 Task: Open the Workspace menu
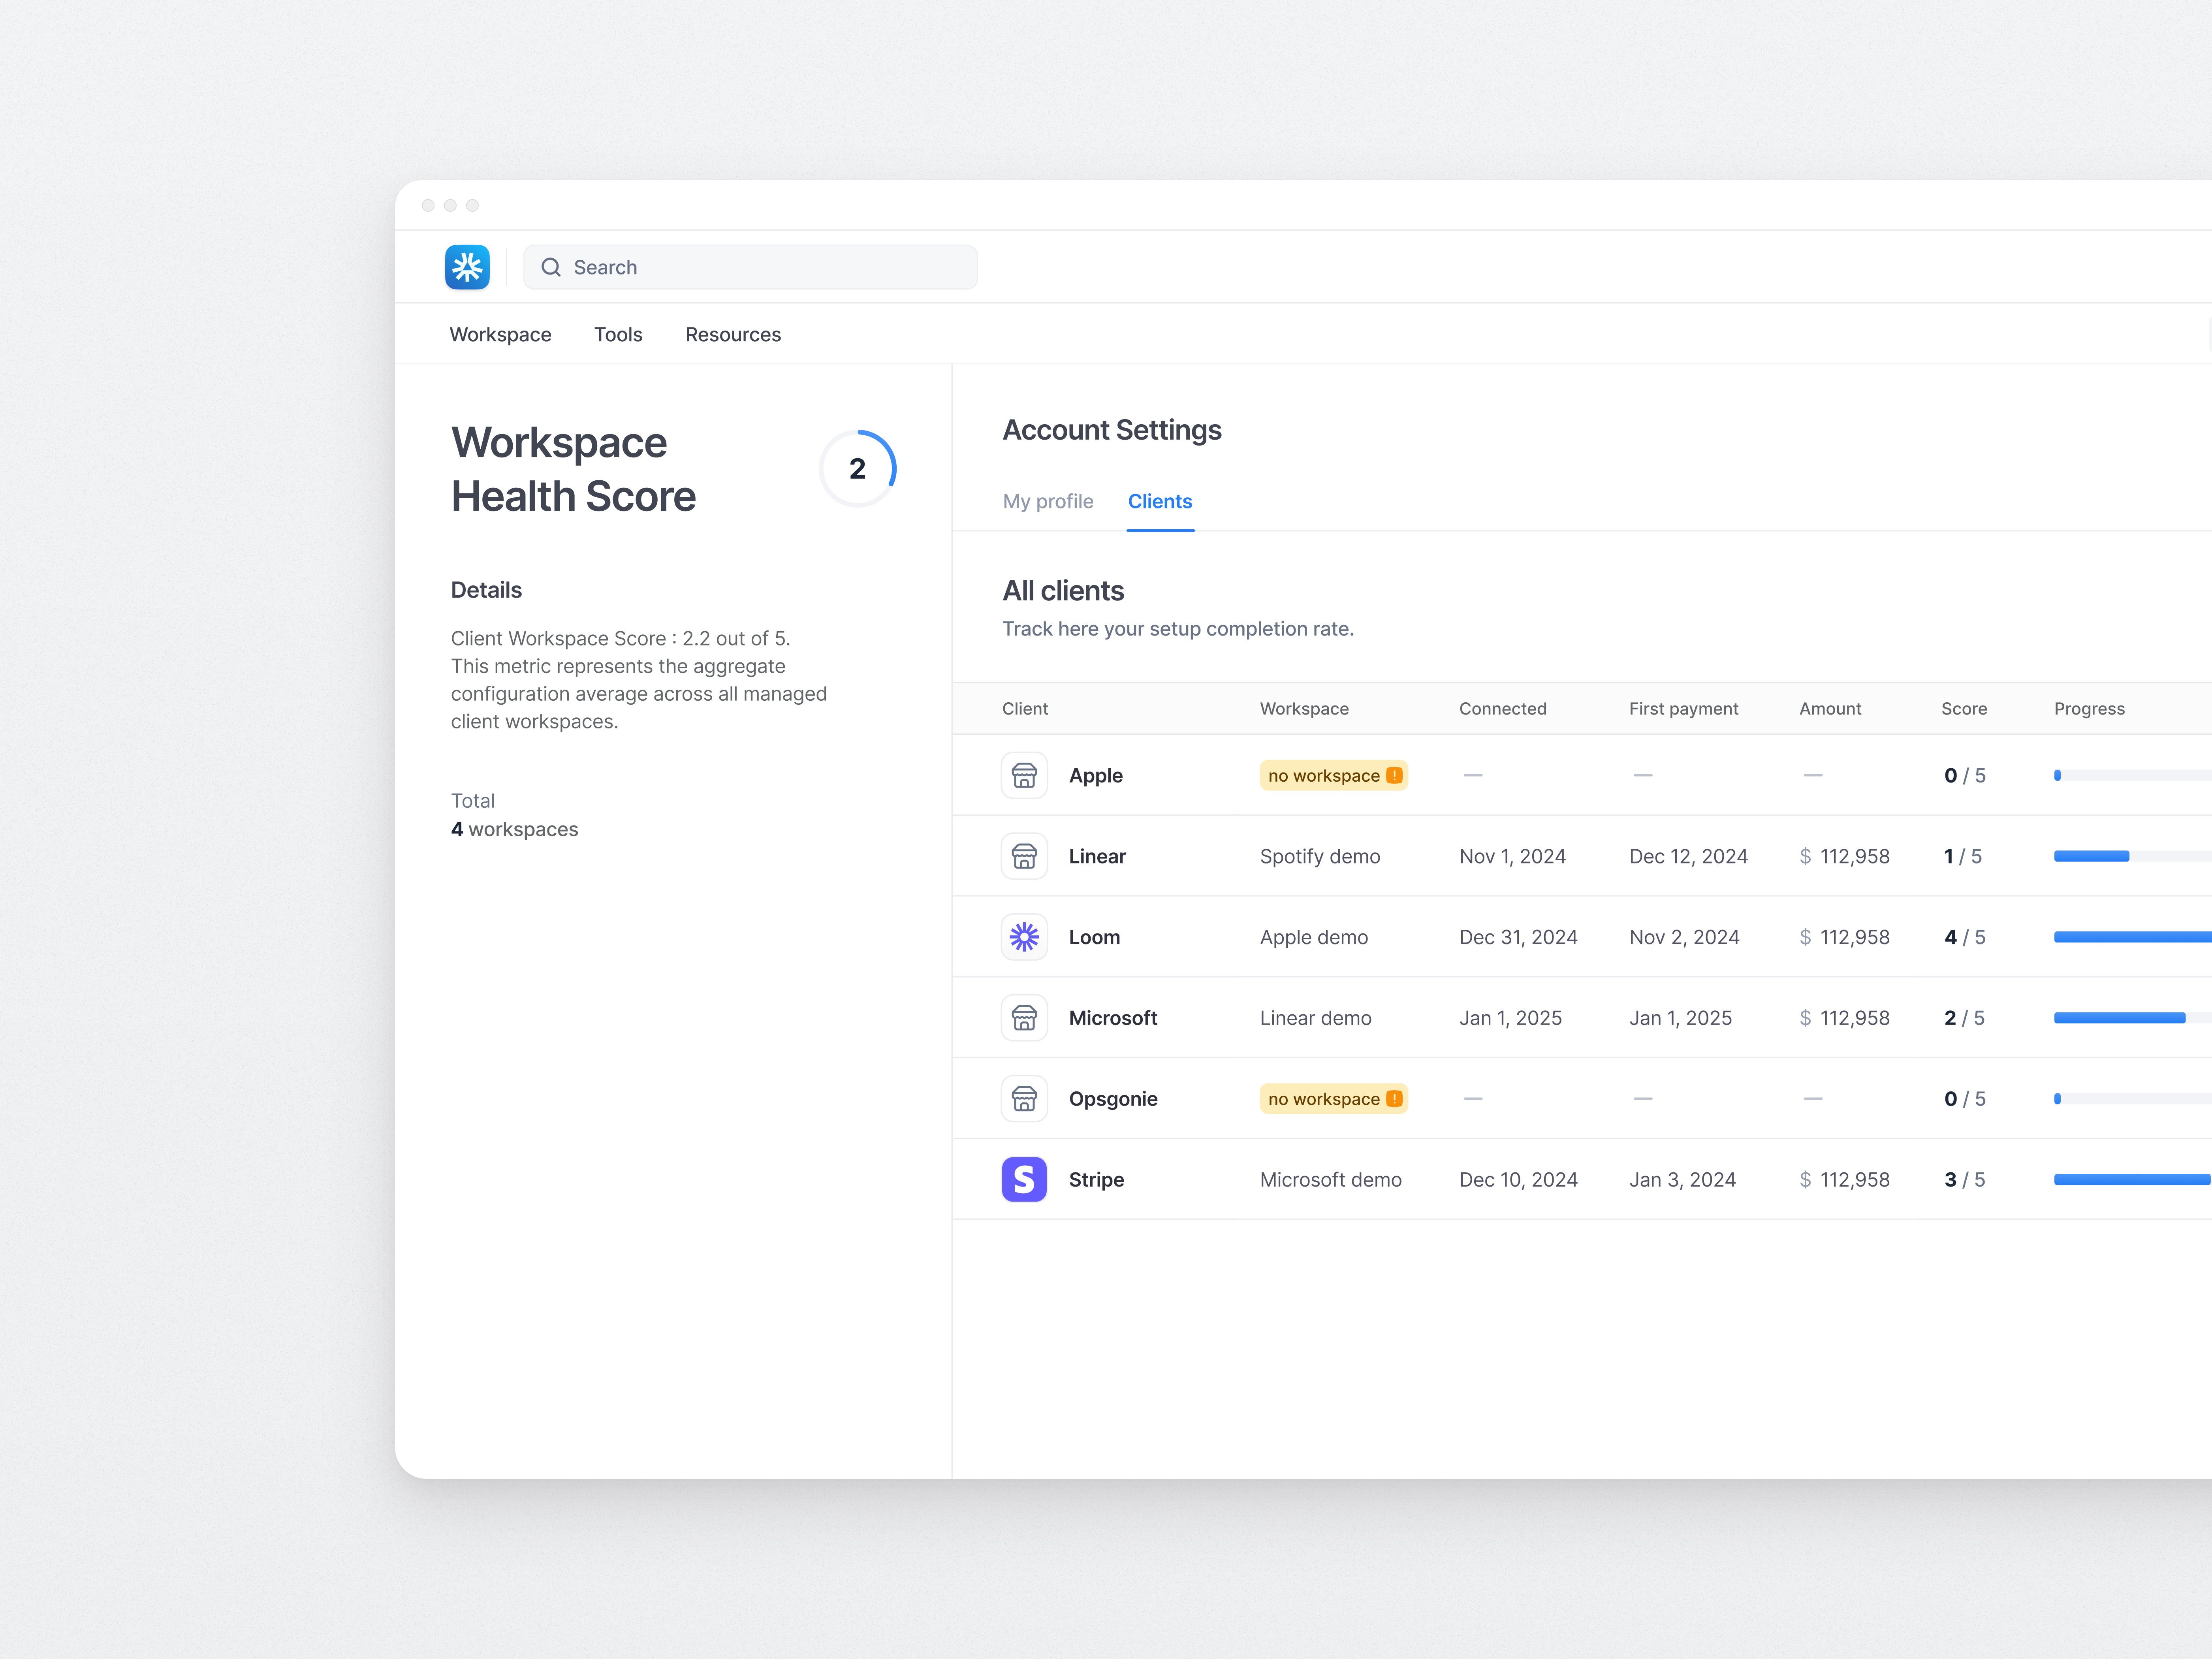click(500, 335)
